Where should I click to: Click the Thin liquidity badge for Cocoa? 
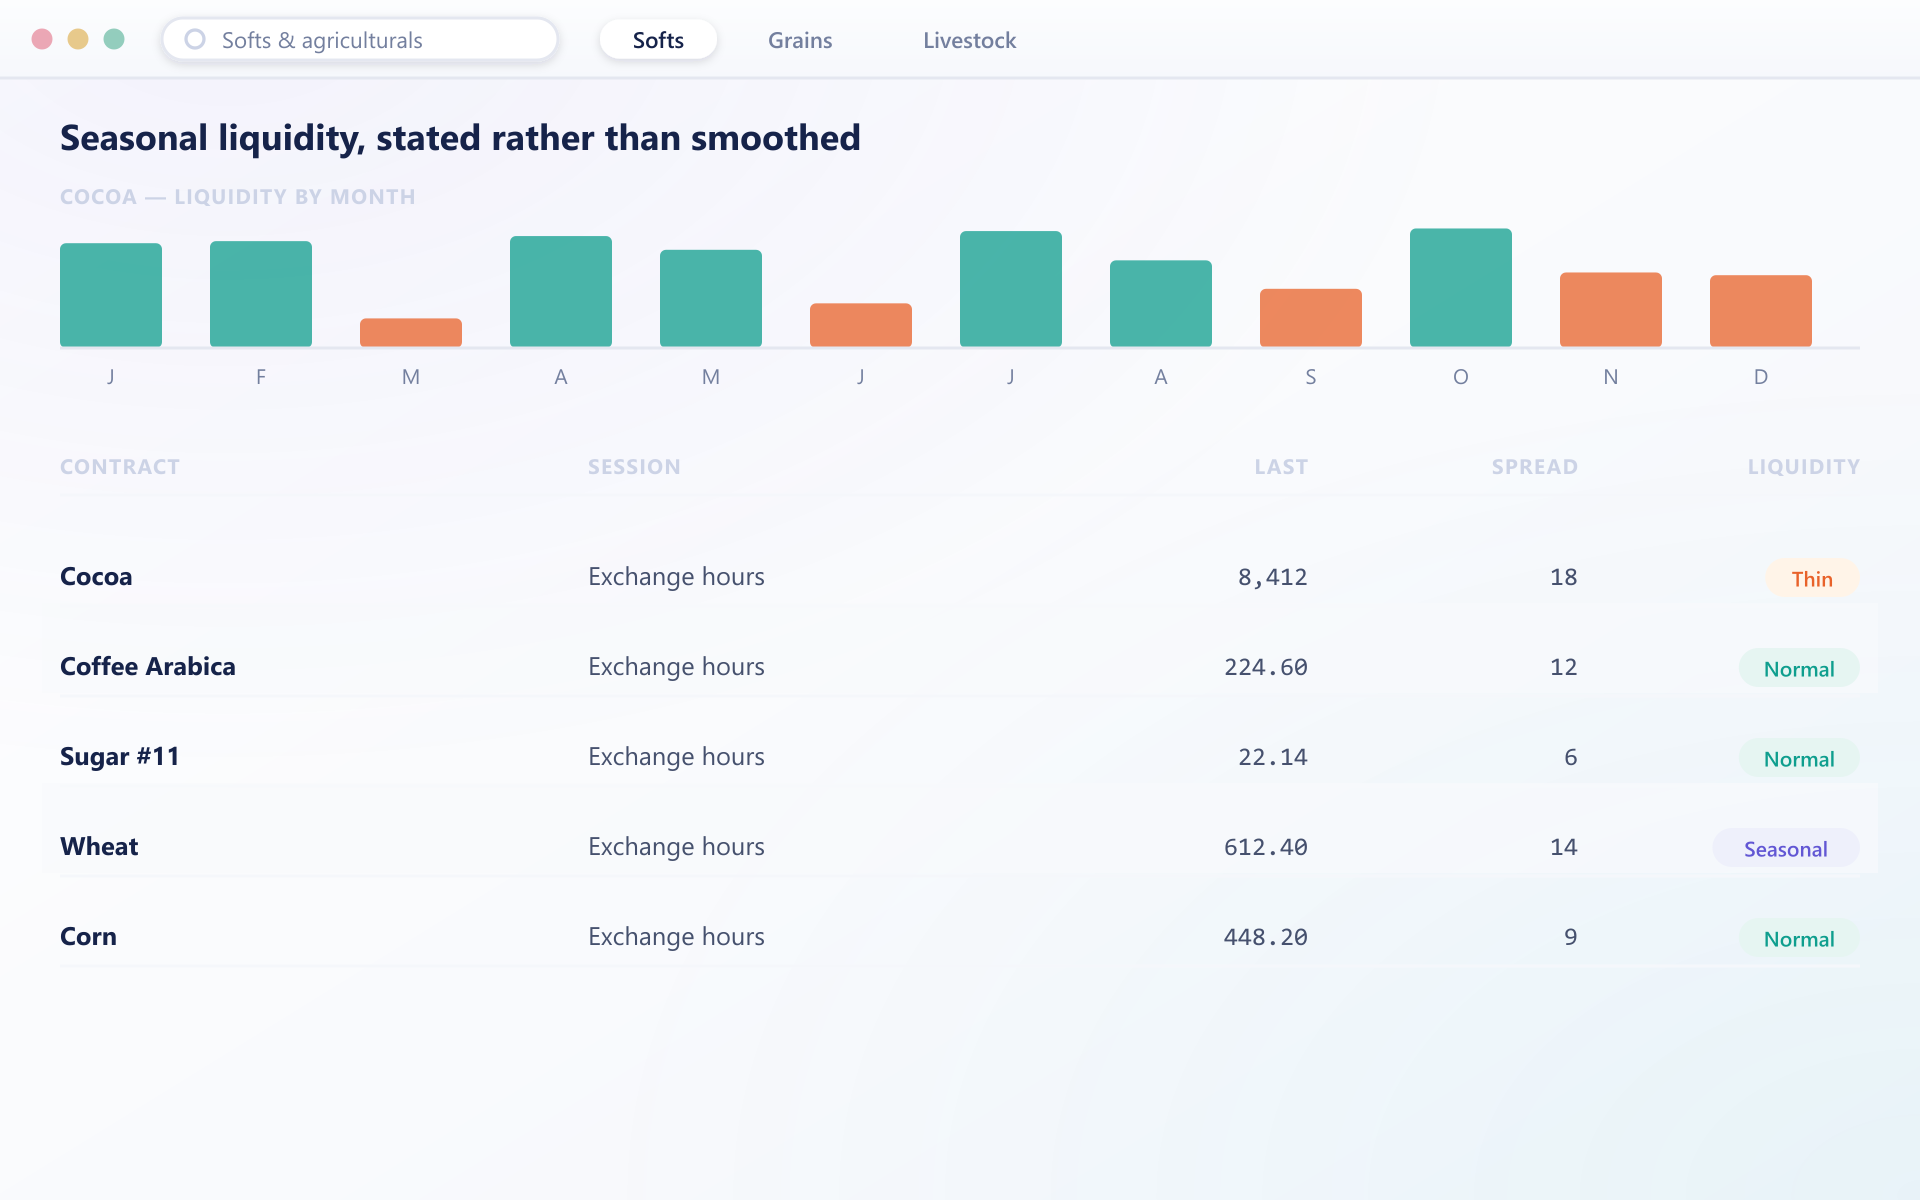[x=1812, y=579]
